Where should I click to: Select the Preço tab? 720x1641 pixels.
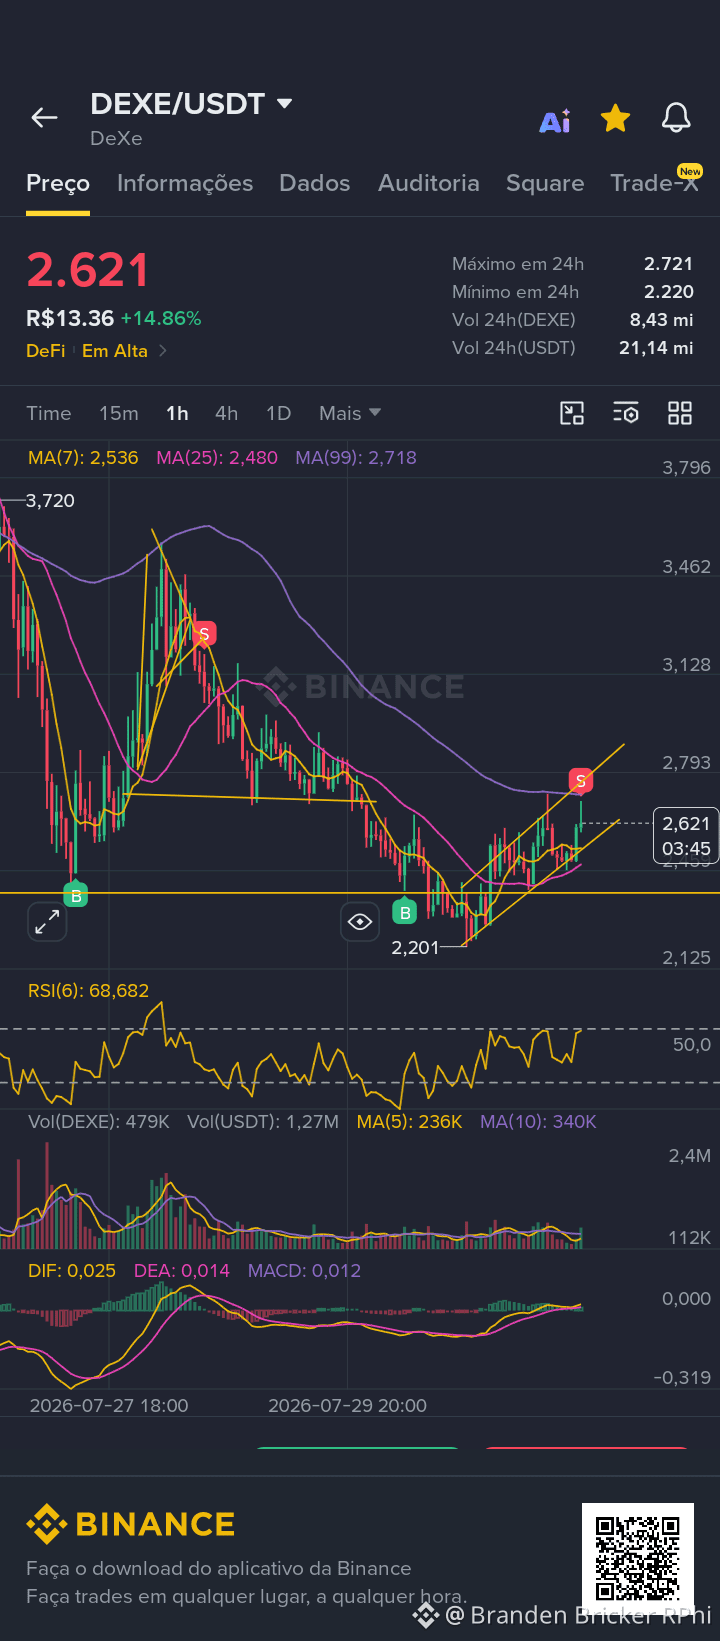[x=58, y=183]
